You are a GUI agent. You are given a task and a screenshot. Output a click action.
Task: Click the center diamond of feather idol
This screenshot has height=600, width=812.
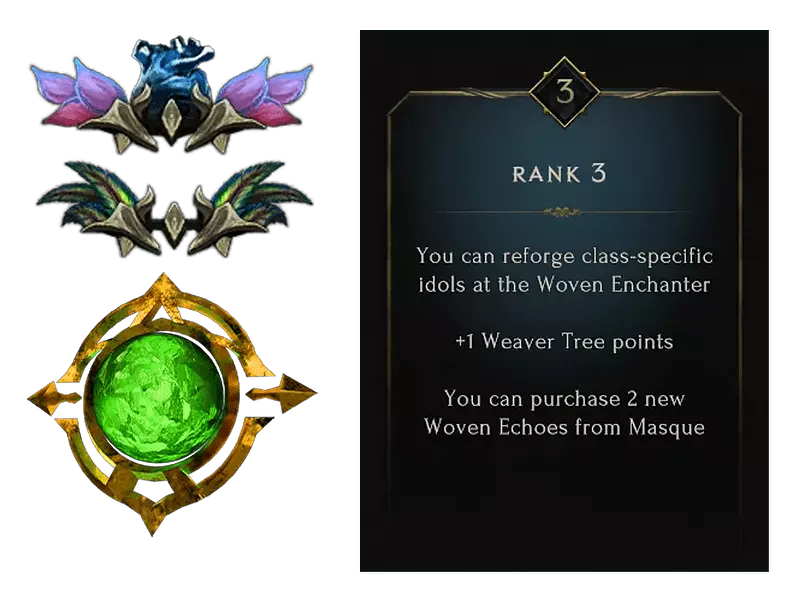pos(174,219)
